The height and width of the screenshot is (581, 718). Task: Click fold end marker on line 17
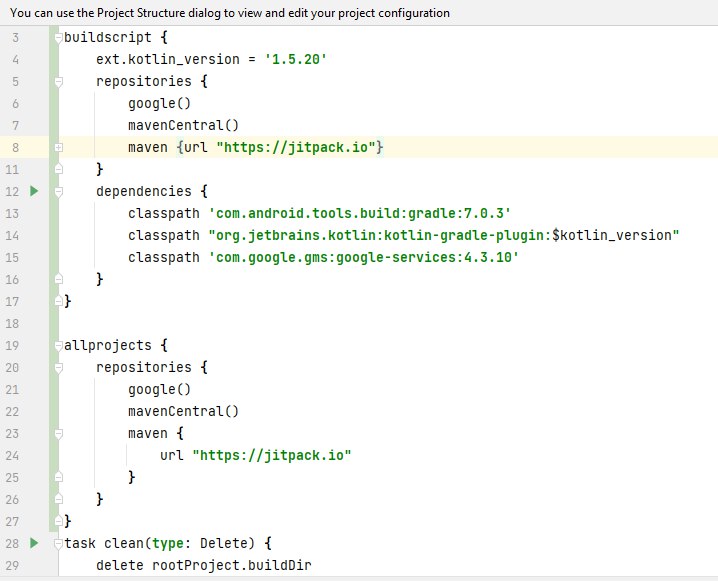point(58,301)
